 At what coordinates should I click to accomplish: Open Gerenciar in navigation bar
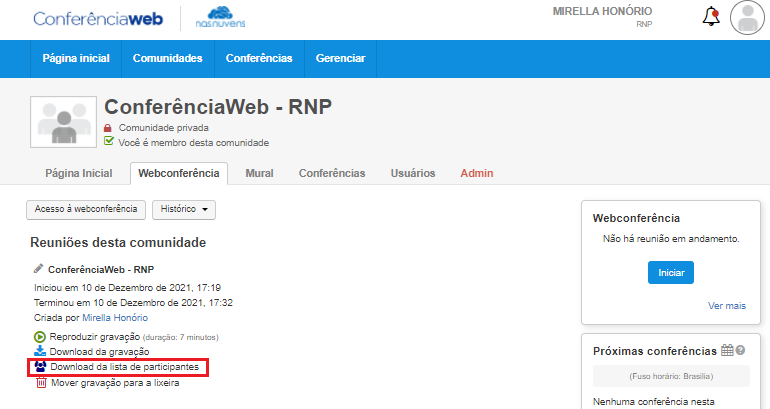(x=340, y=58)
